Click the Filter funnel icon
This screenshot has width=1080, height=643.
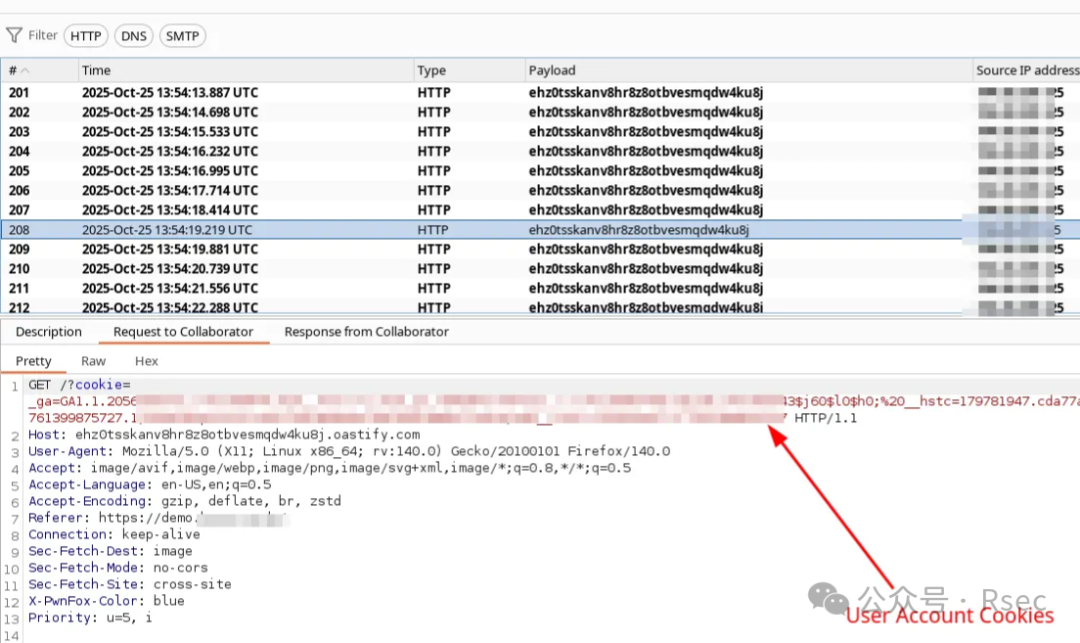click(x=14, y=35)
